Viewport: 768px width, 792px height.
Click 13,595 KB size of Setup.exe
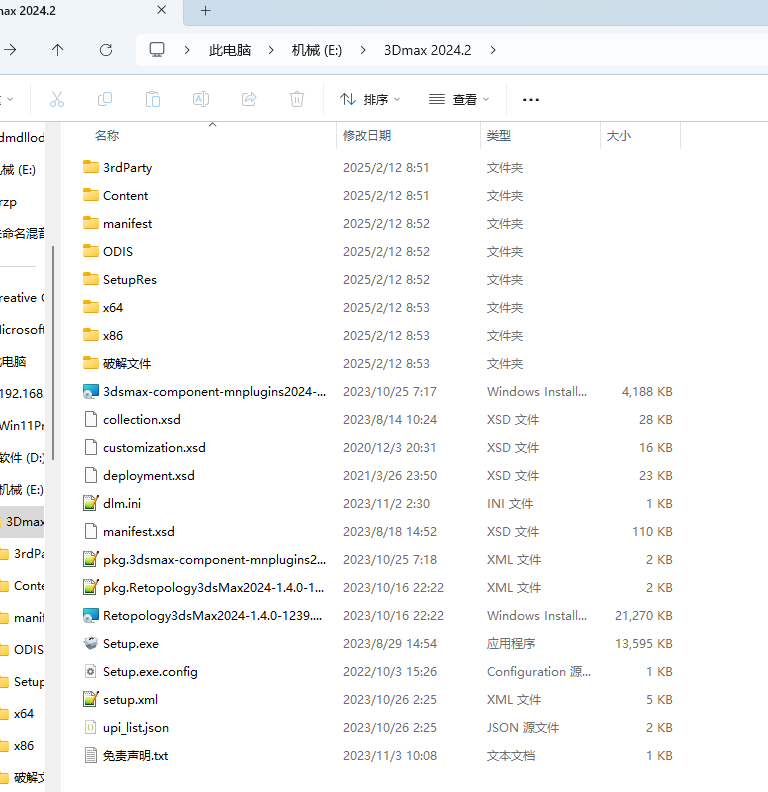coord(644,644)
